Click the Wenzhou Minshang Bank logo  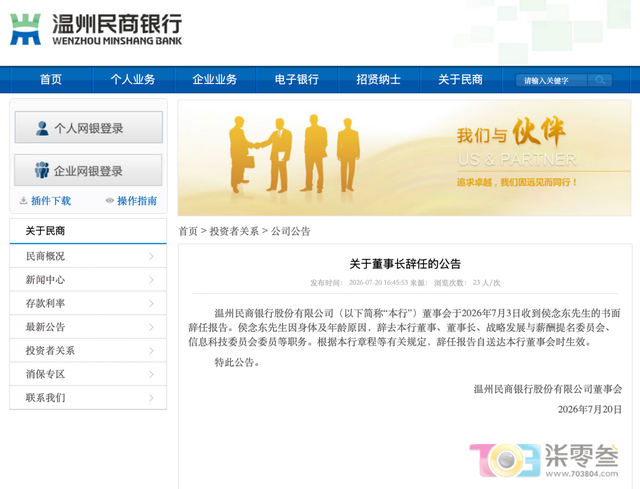[96, 29]
